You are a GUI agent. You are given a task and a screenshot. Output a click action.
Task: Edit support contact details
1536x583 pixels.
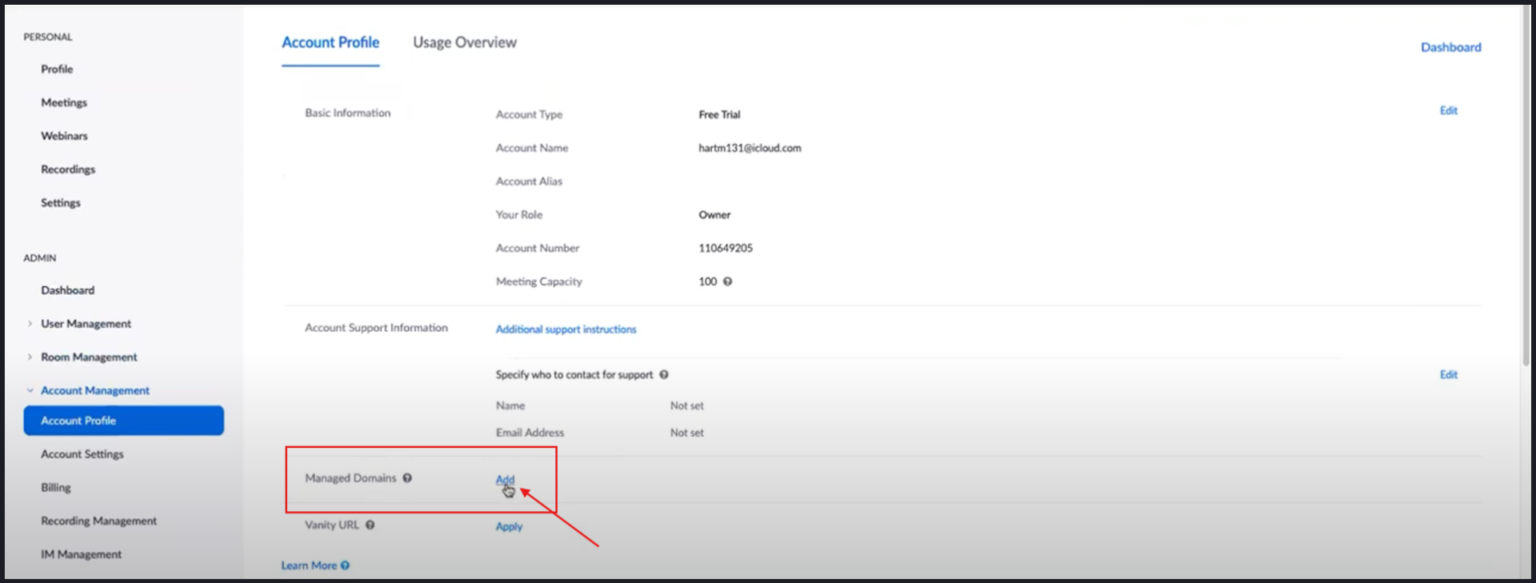click(x=1448, y=375)
